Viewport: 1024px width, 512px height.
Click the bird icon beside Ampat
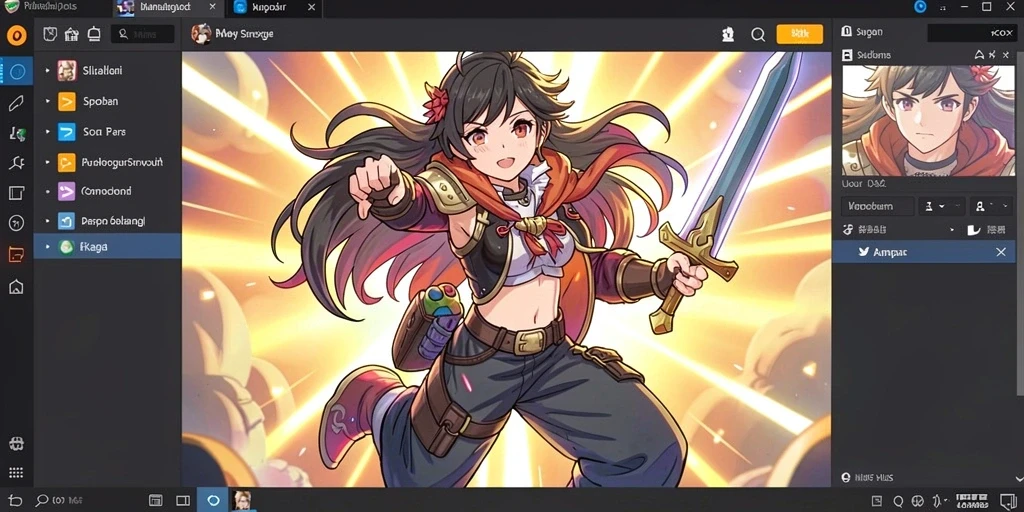863,251
